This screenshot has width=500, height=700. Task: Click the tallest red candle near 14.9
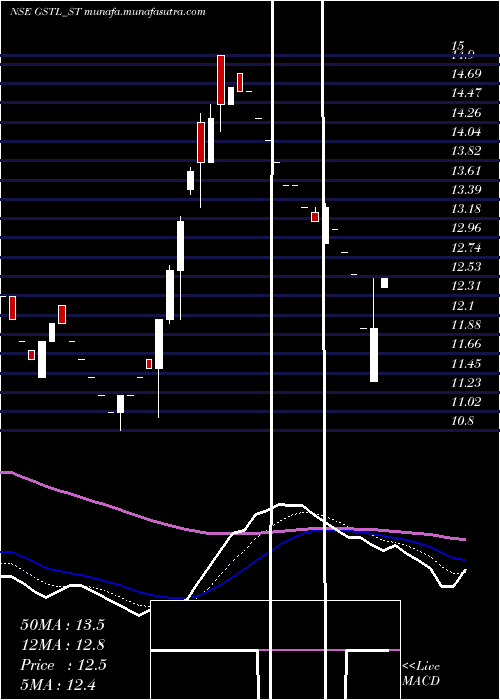[x=221, y=80]
